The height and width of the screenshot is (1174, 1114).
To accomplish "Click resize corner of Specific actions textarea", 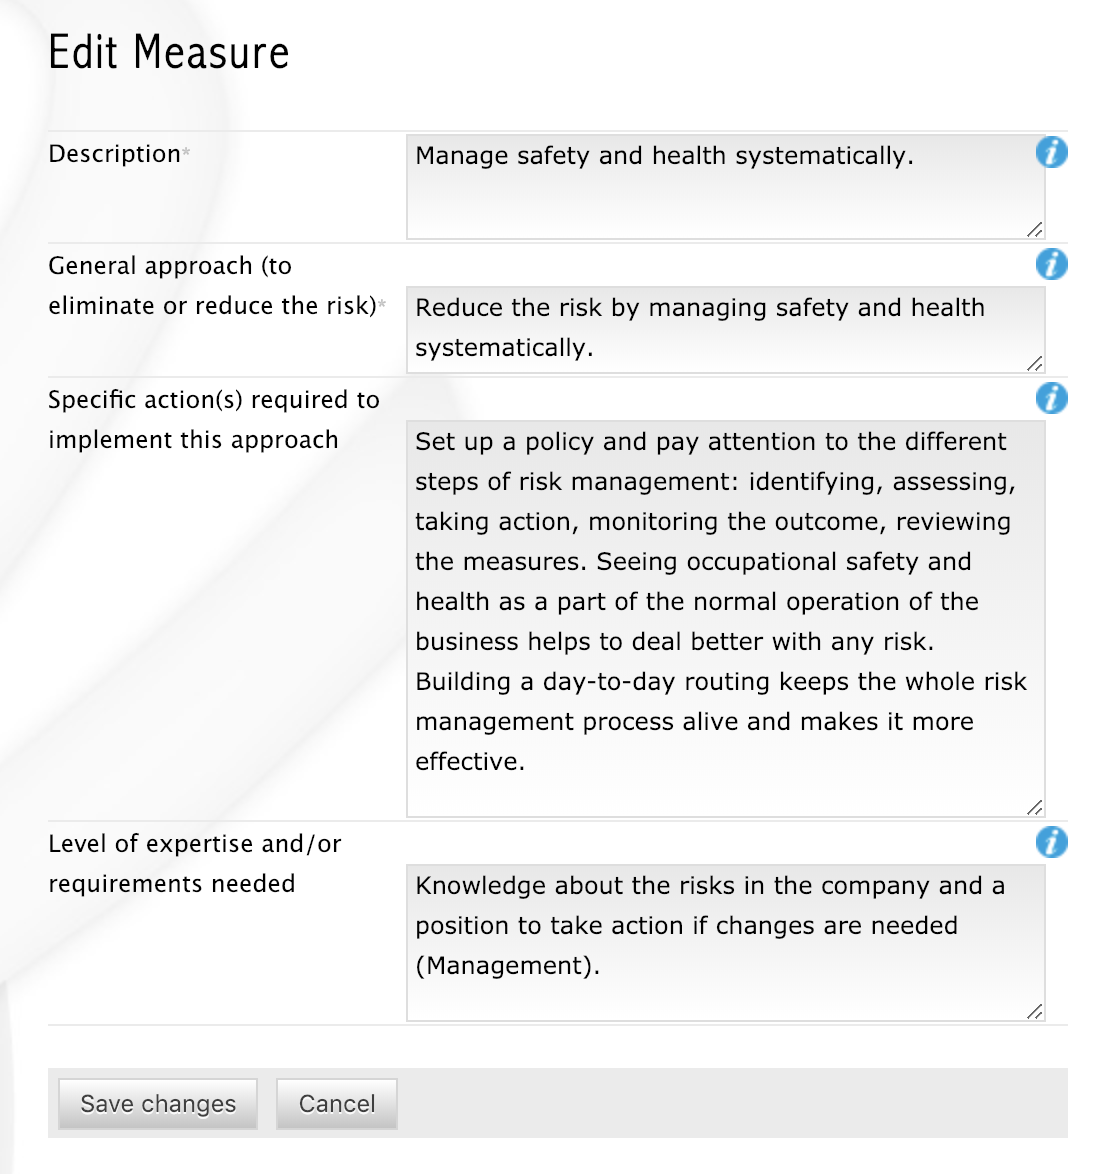I will 1034,807.
